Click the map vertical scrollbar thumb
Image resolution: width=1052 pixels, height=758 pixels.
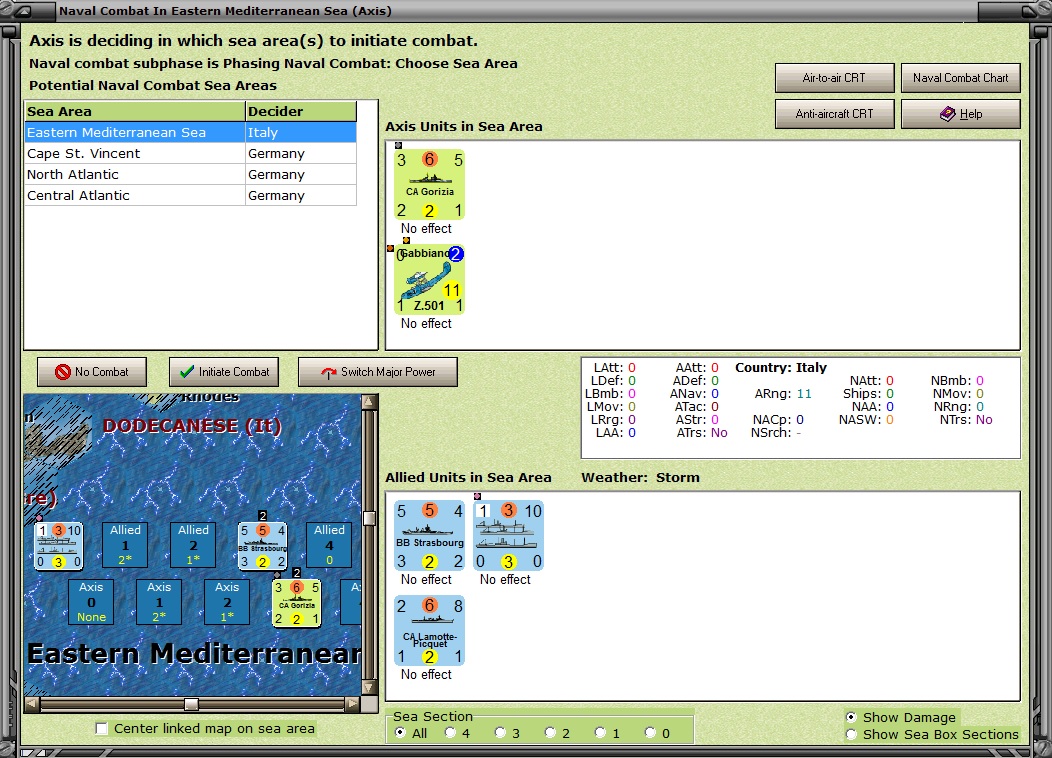tap(369, 518)
